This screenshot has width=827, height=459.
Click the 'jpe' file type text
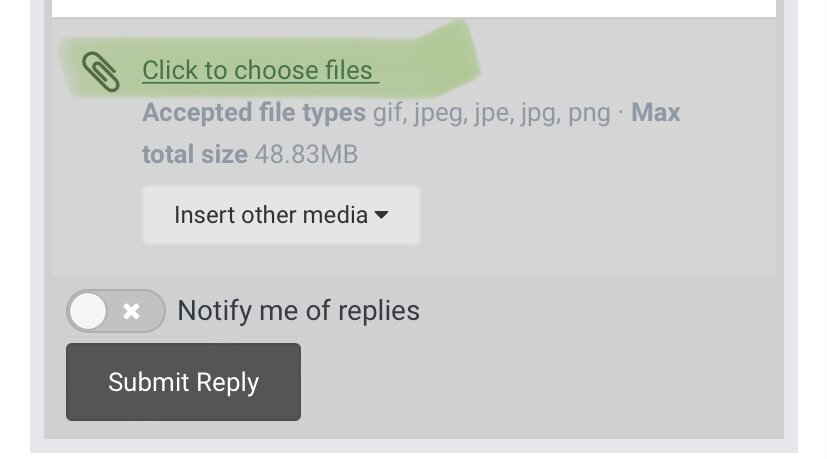click(489, 113)
